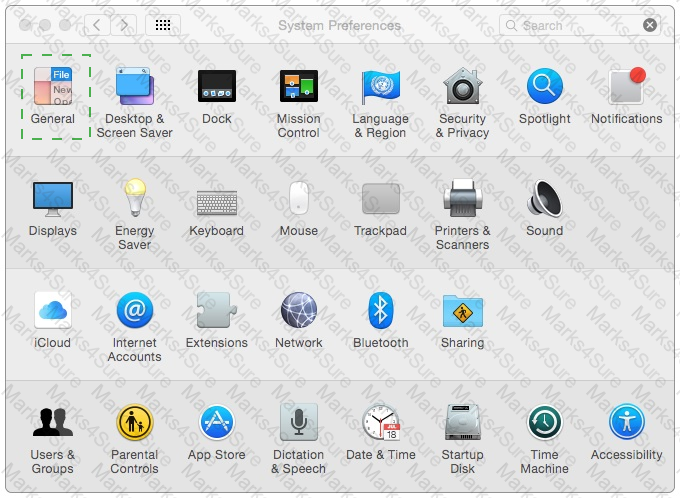Click into the Search field
Image resolution: width=680 pixels, height=498 pixels.
click(x=580, y=25)
